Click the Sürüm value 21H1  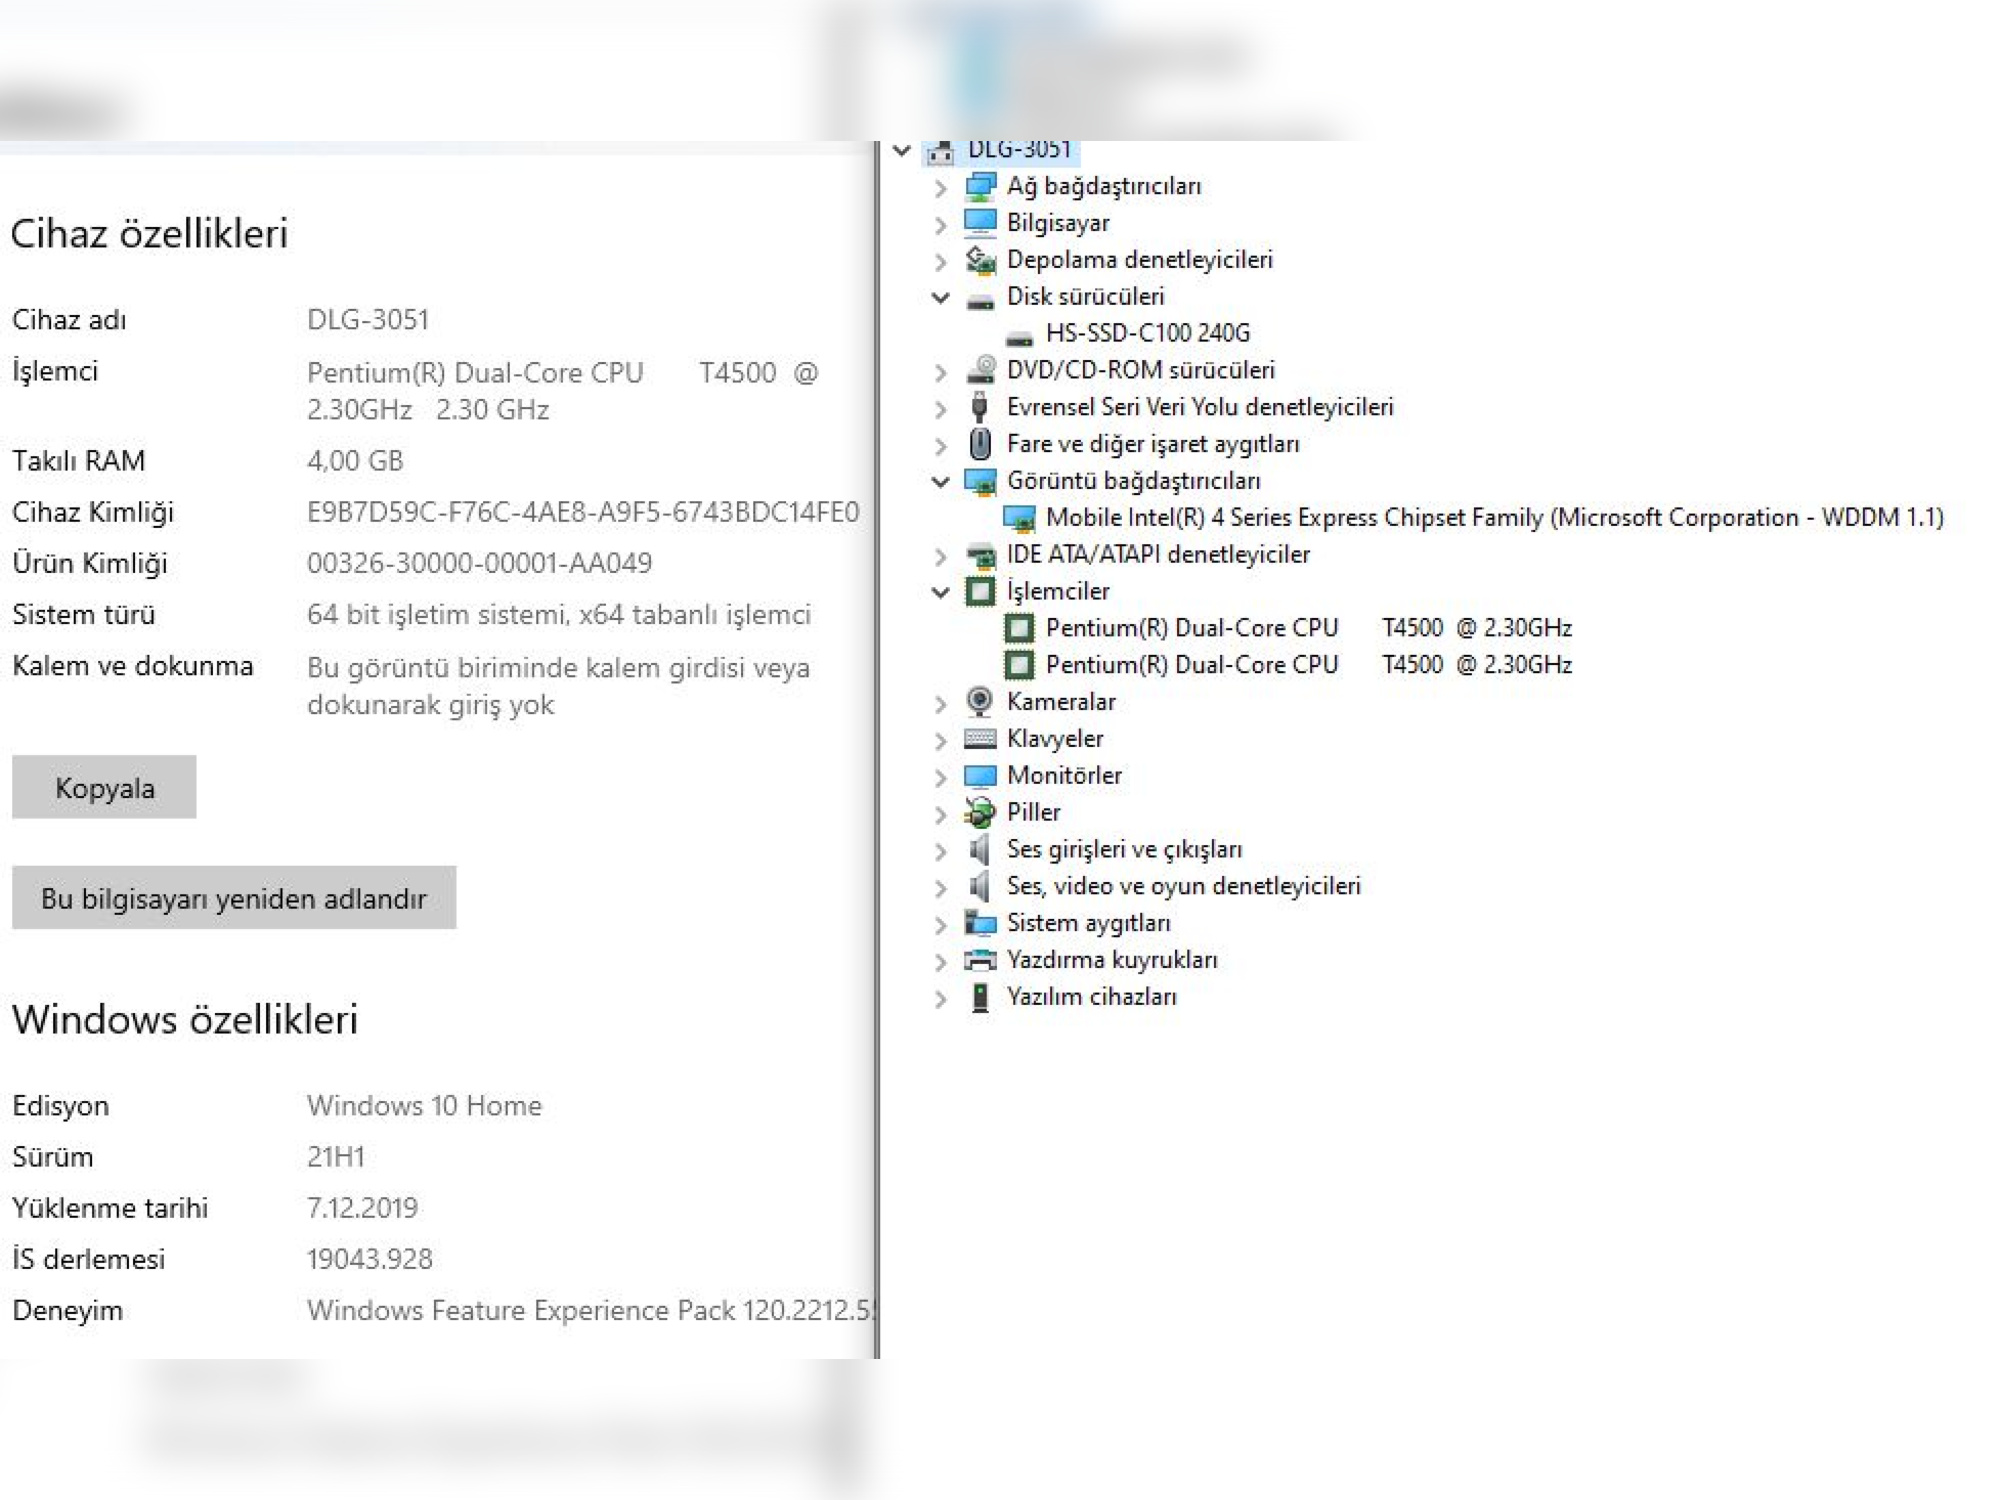pyautogui.click(x=335, y=1157)
